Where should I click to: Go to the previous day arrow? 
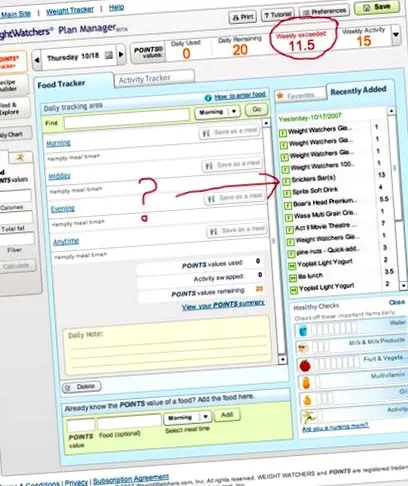click(x=37, y=60)
